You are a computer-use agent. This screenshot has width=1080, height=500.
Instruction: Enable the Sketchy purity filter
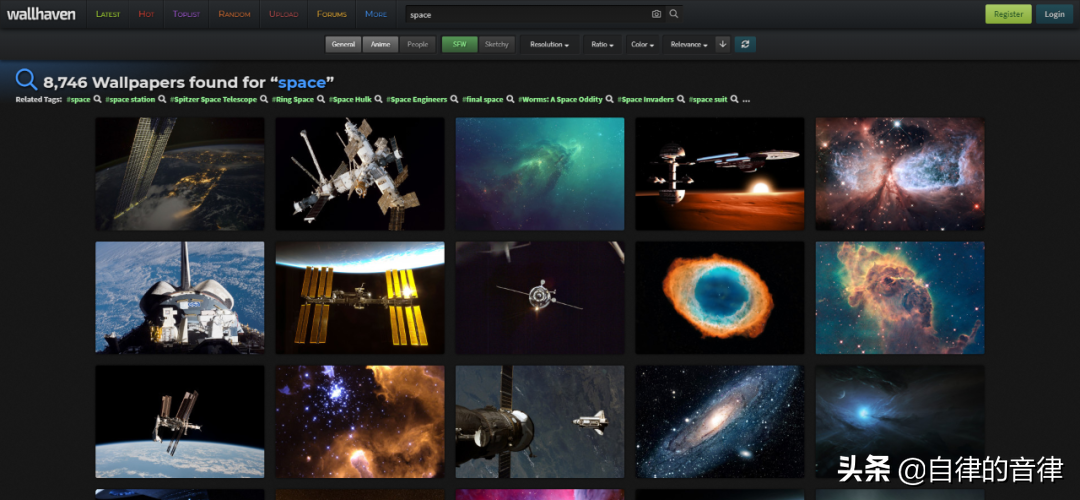[x=497, y=44]
